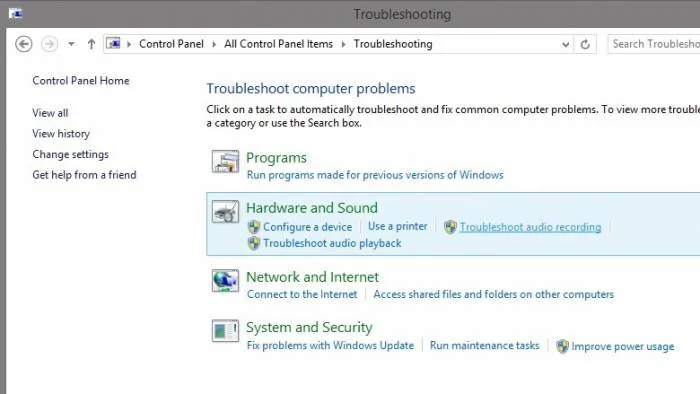Select All Control Panel Items breadcrumb
The width and height of the screenshot is (700, 394).
tap(278, 44)
